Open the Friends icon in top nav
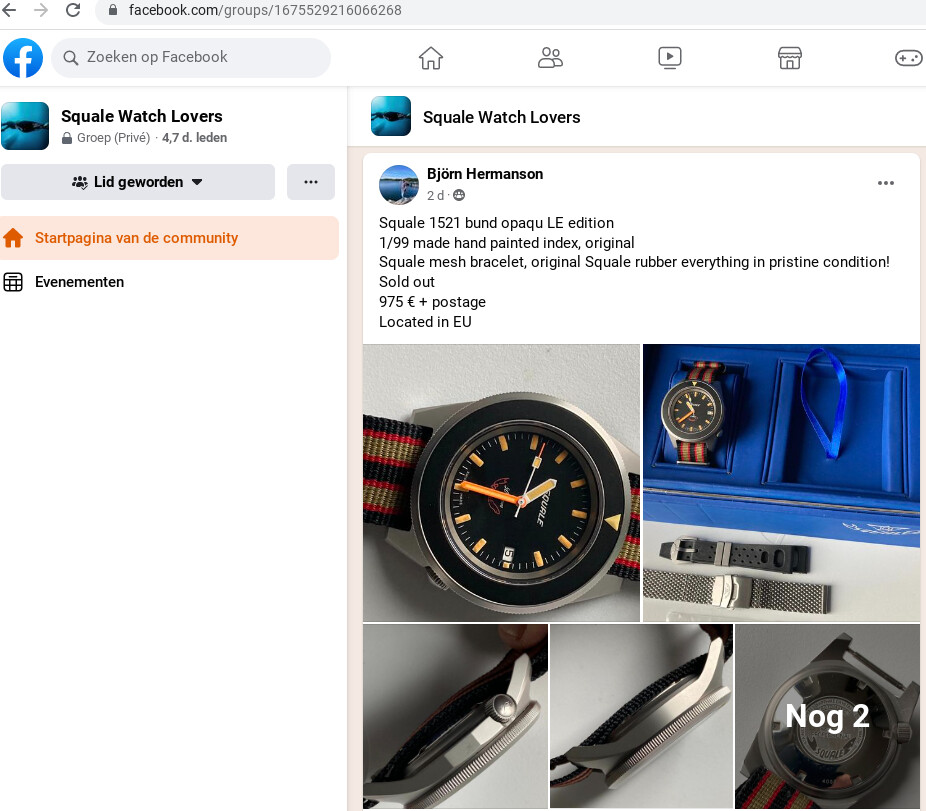The height and width of the screenshot is (811, 926). coord(550,58)
